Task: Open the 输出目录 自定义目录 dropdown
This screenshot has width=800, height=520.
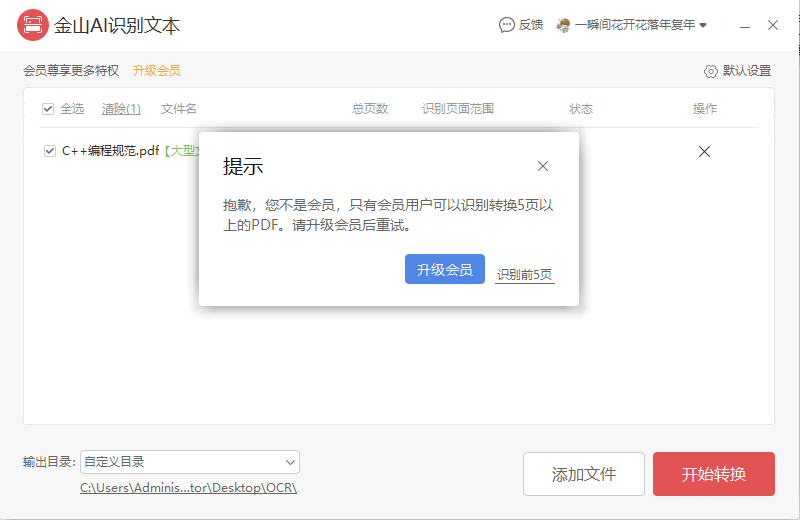Action: pyautogui.click(x=190, y=462)
